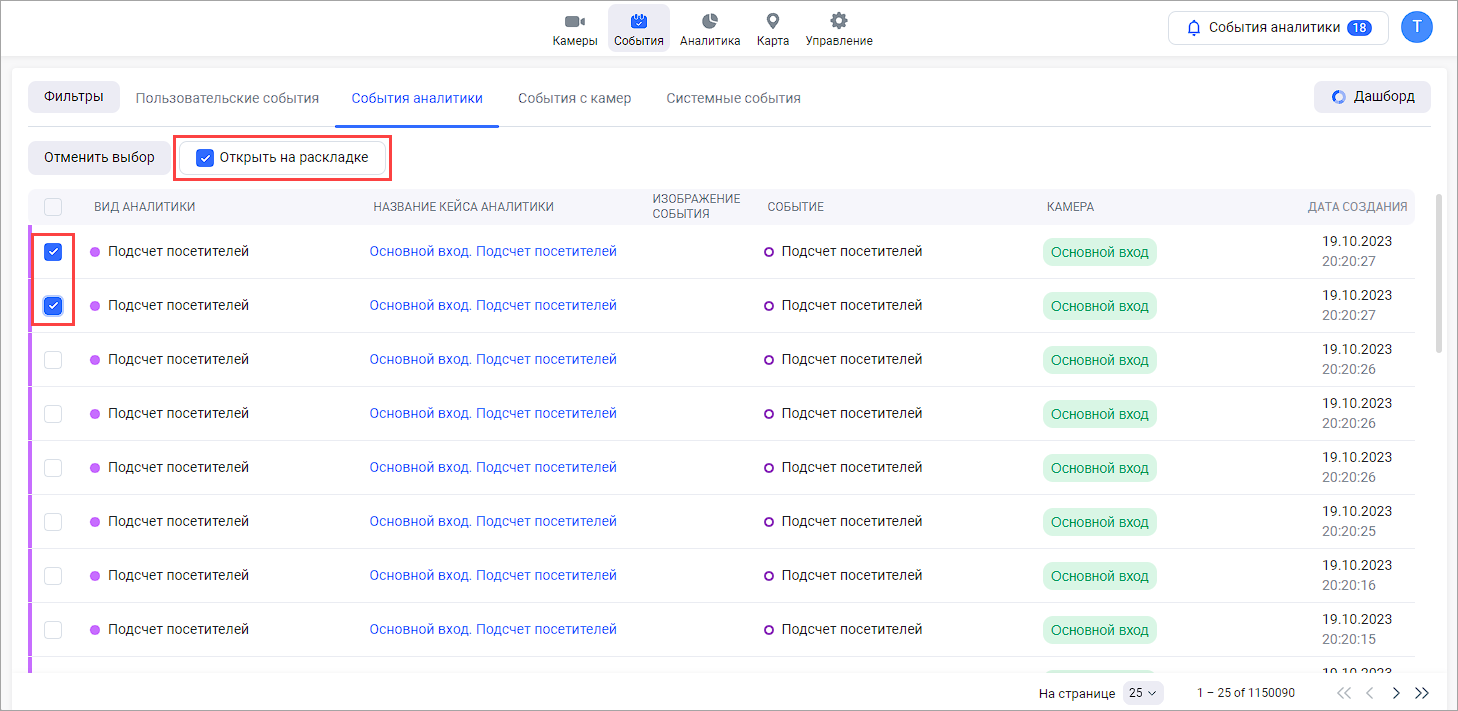Click the user avatar icon T

pos(1416,28)
